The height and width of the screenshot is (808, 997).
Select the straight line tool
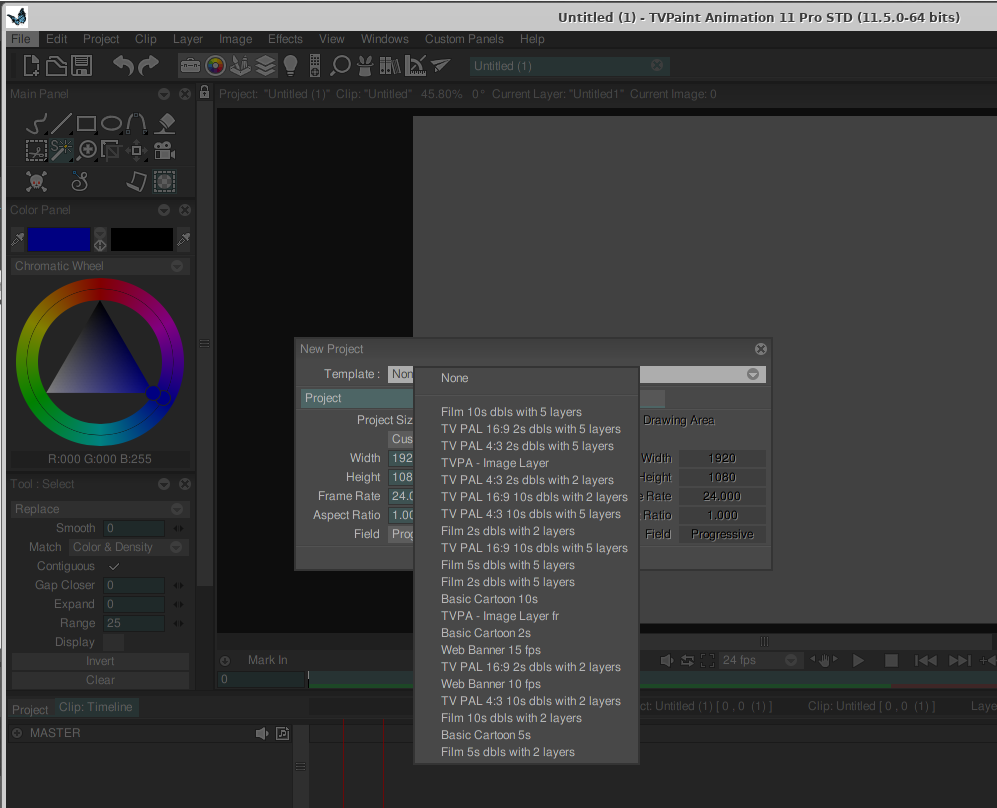pyautogui.click(x=61, y=123)
